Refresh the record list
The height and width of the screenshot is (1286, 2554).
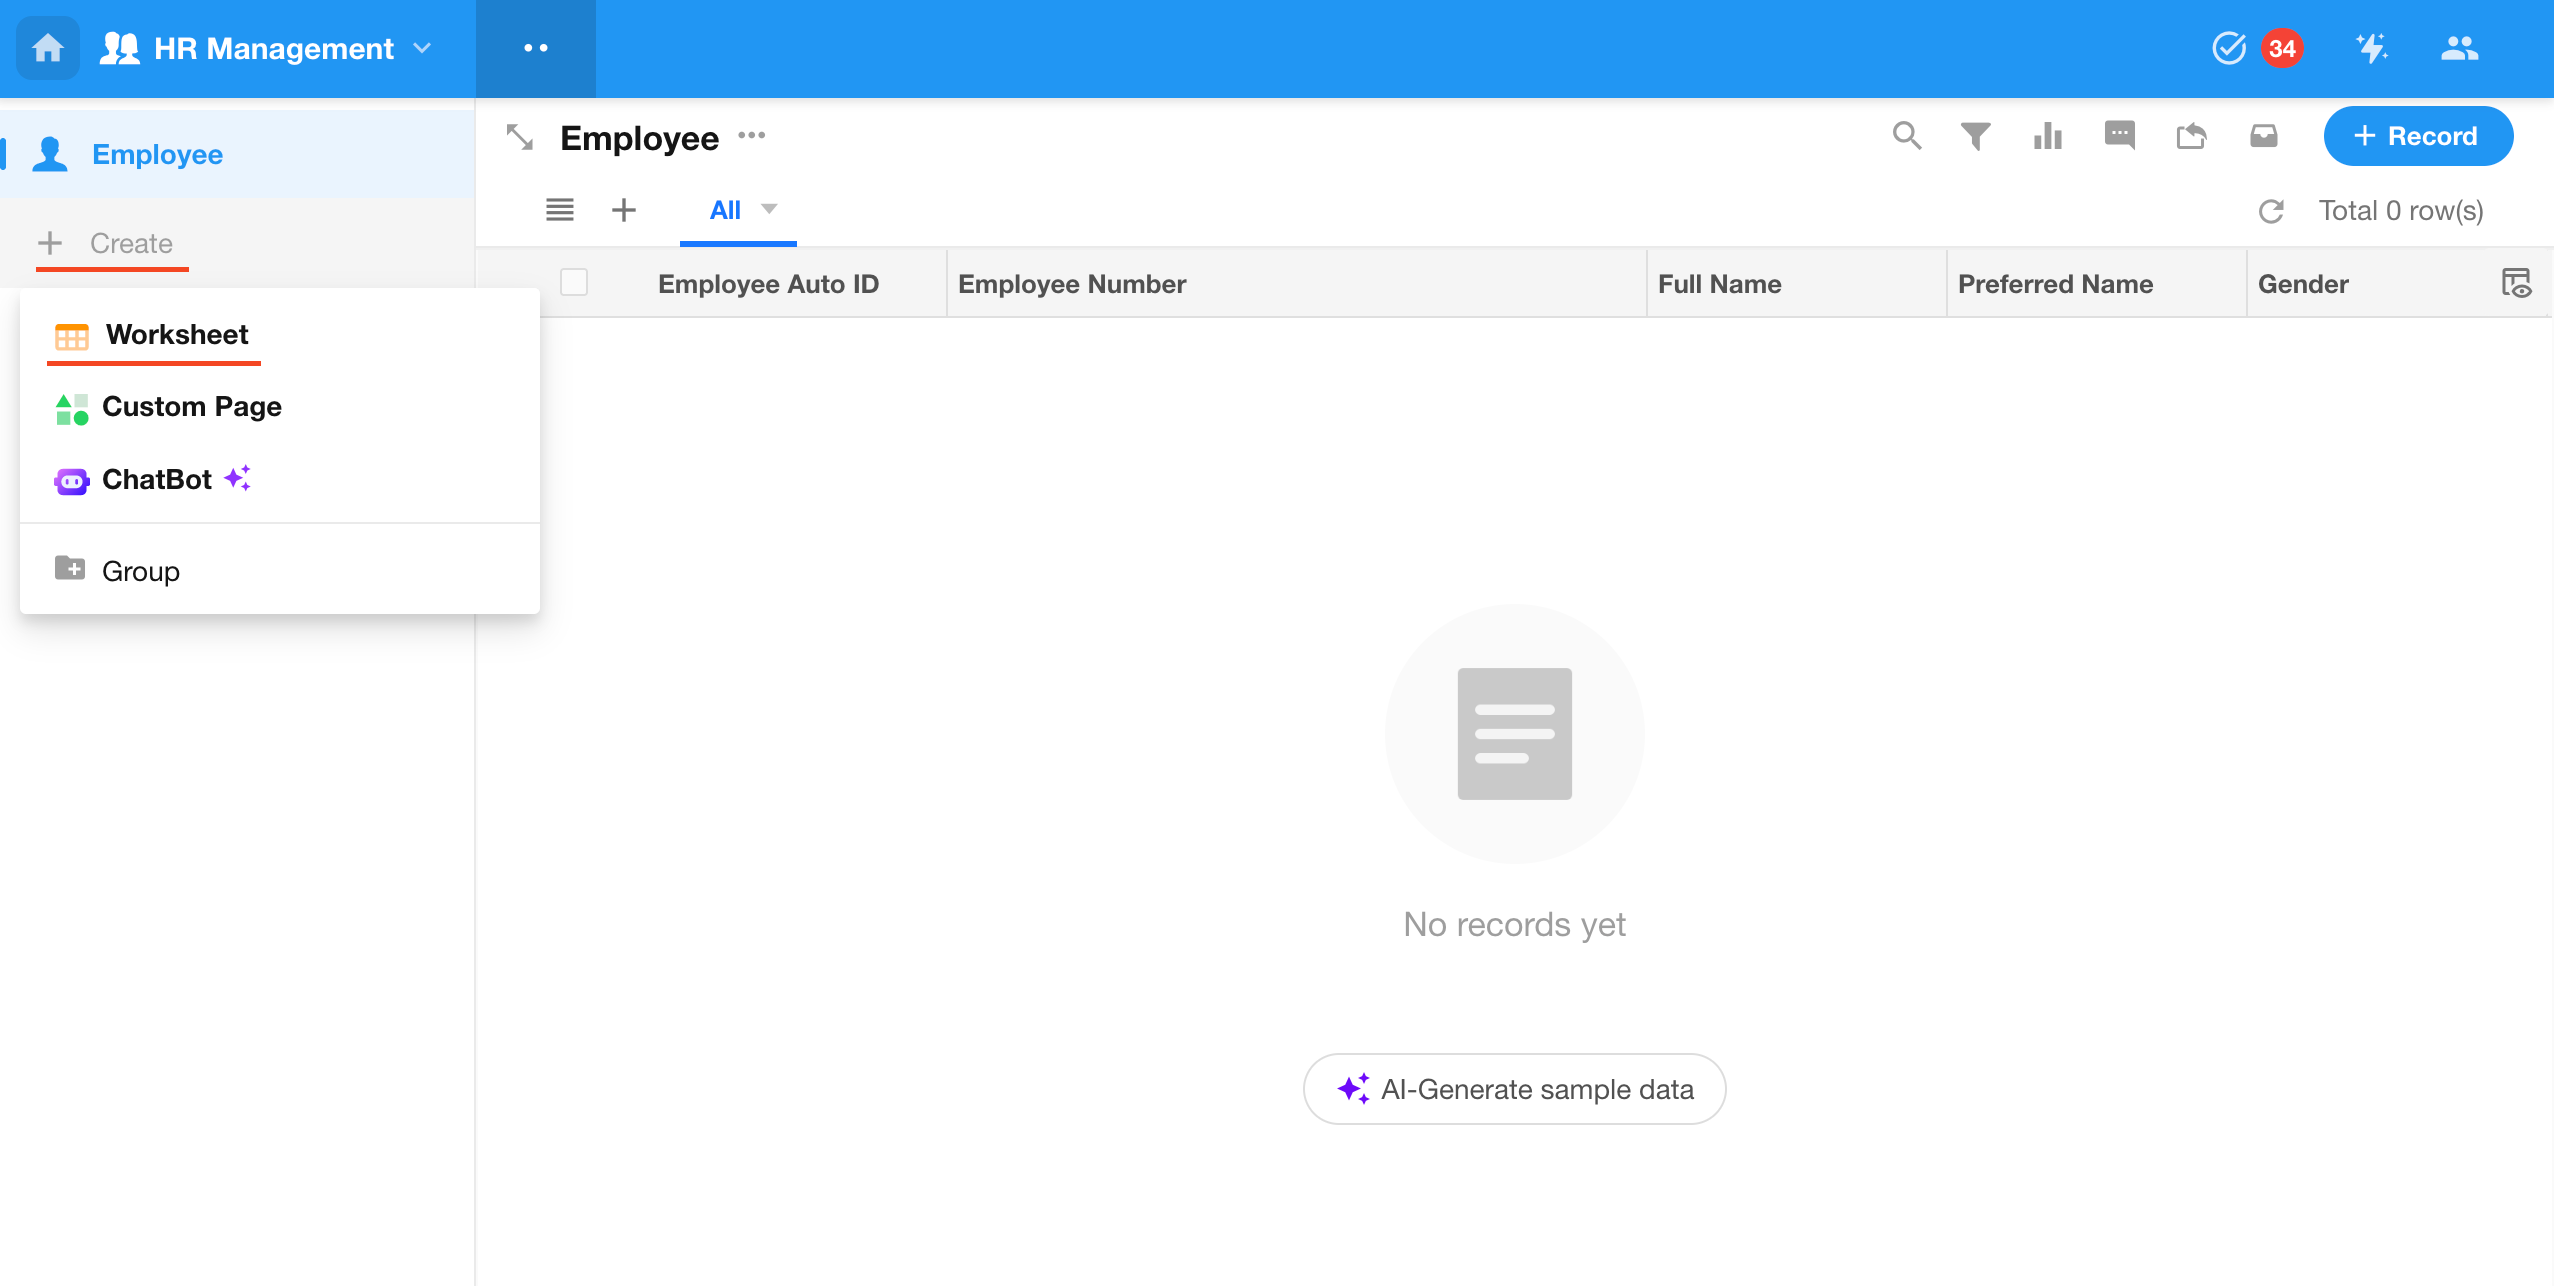pos(2271,211)
